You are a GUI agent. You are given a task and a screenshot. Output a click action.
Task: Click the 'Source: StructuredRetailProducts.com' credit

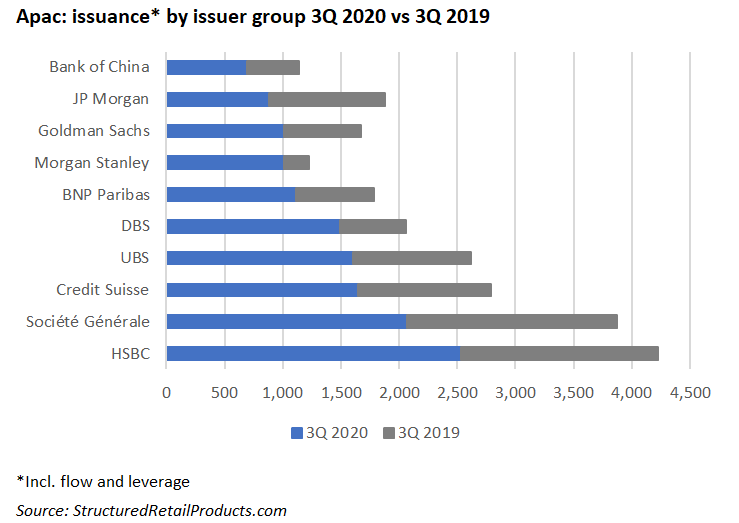pos(151,511)
